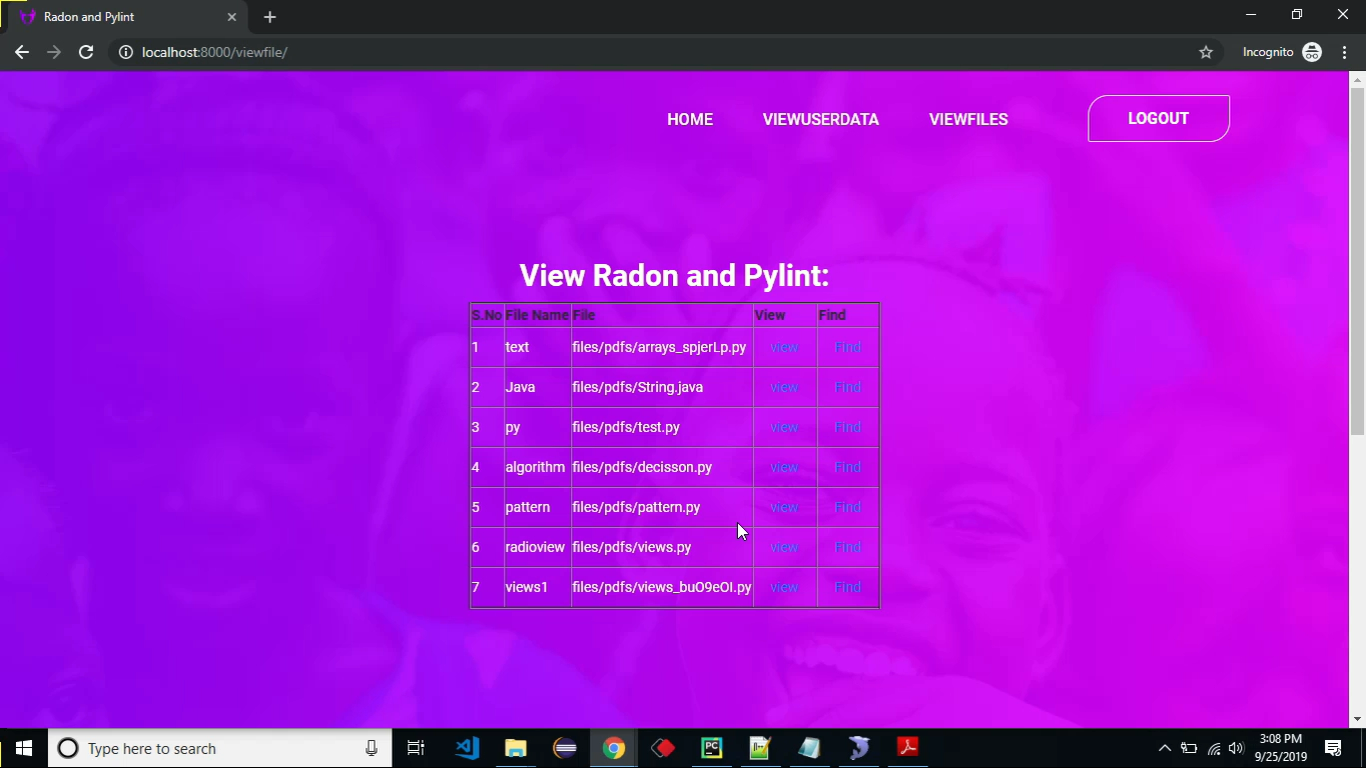Image resolution: width=1366 pixels, height=768 pixels.
Task: Select file path files/pdfs/arrays_spjerLp.py
Action: (659, 347)
